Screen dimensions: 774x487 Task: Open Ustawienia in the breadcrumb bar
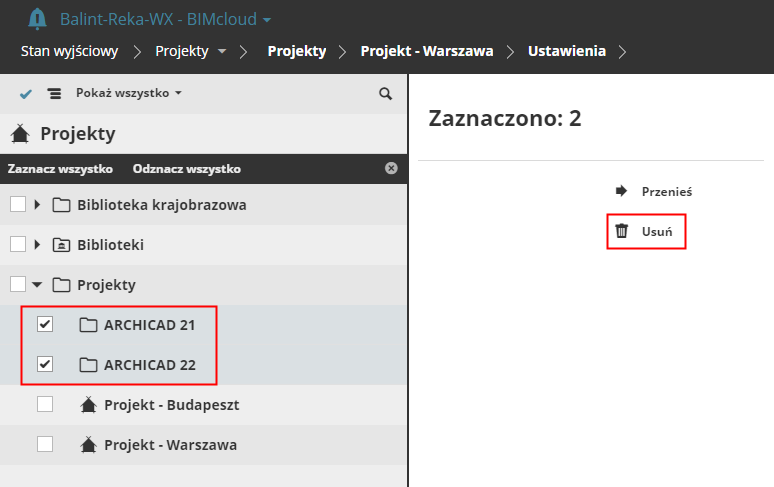[x=567, y=51]
